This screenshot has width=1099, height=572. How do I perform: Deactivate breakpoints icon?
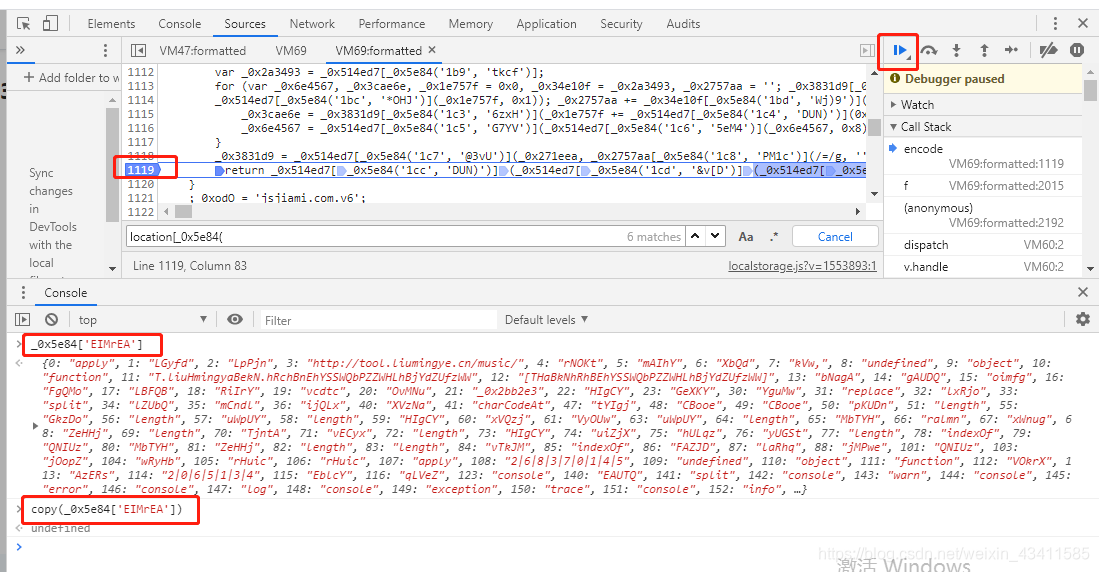(x=1049, y=50)
